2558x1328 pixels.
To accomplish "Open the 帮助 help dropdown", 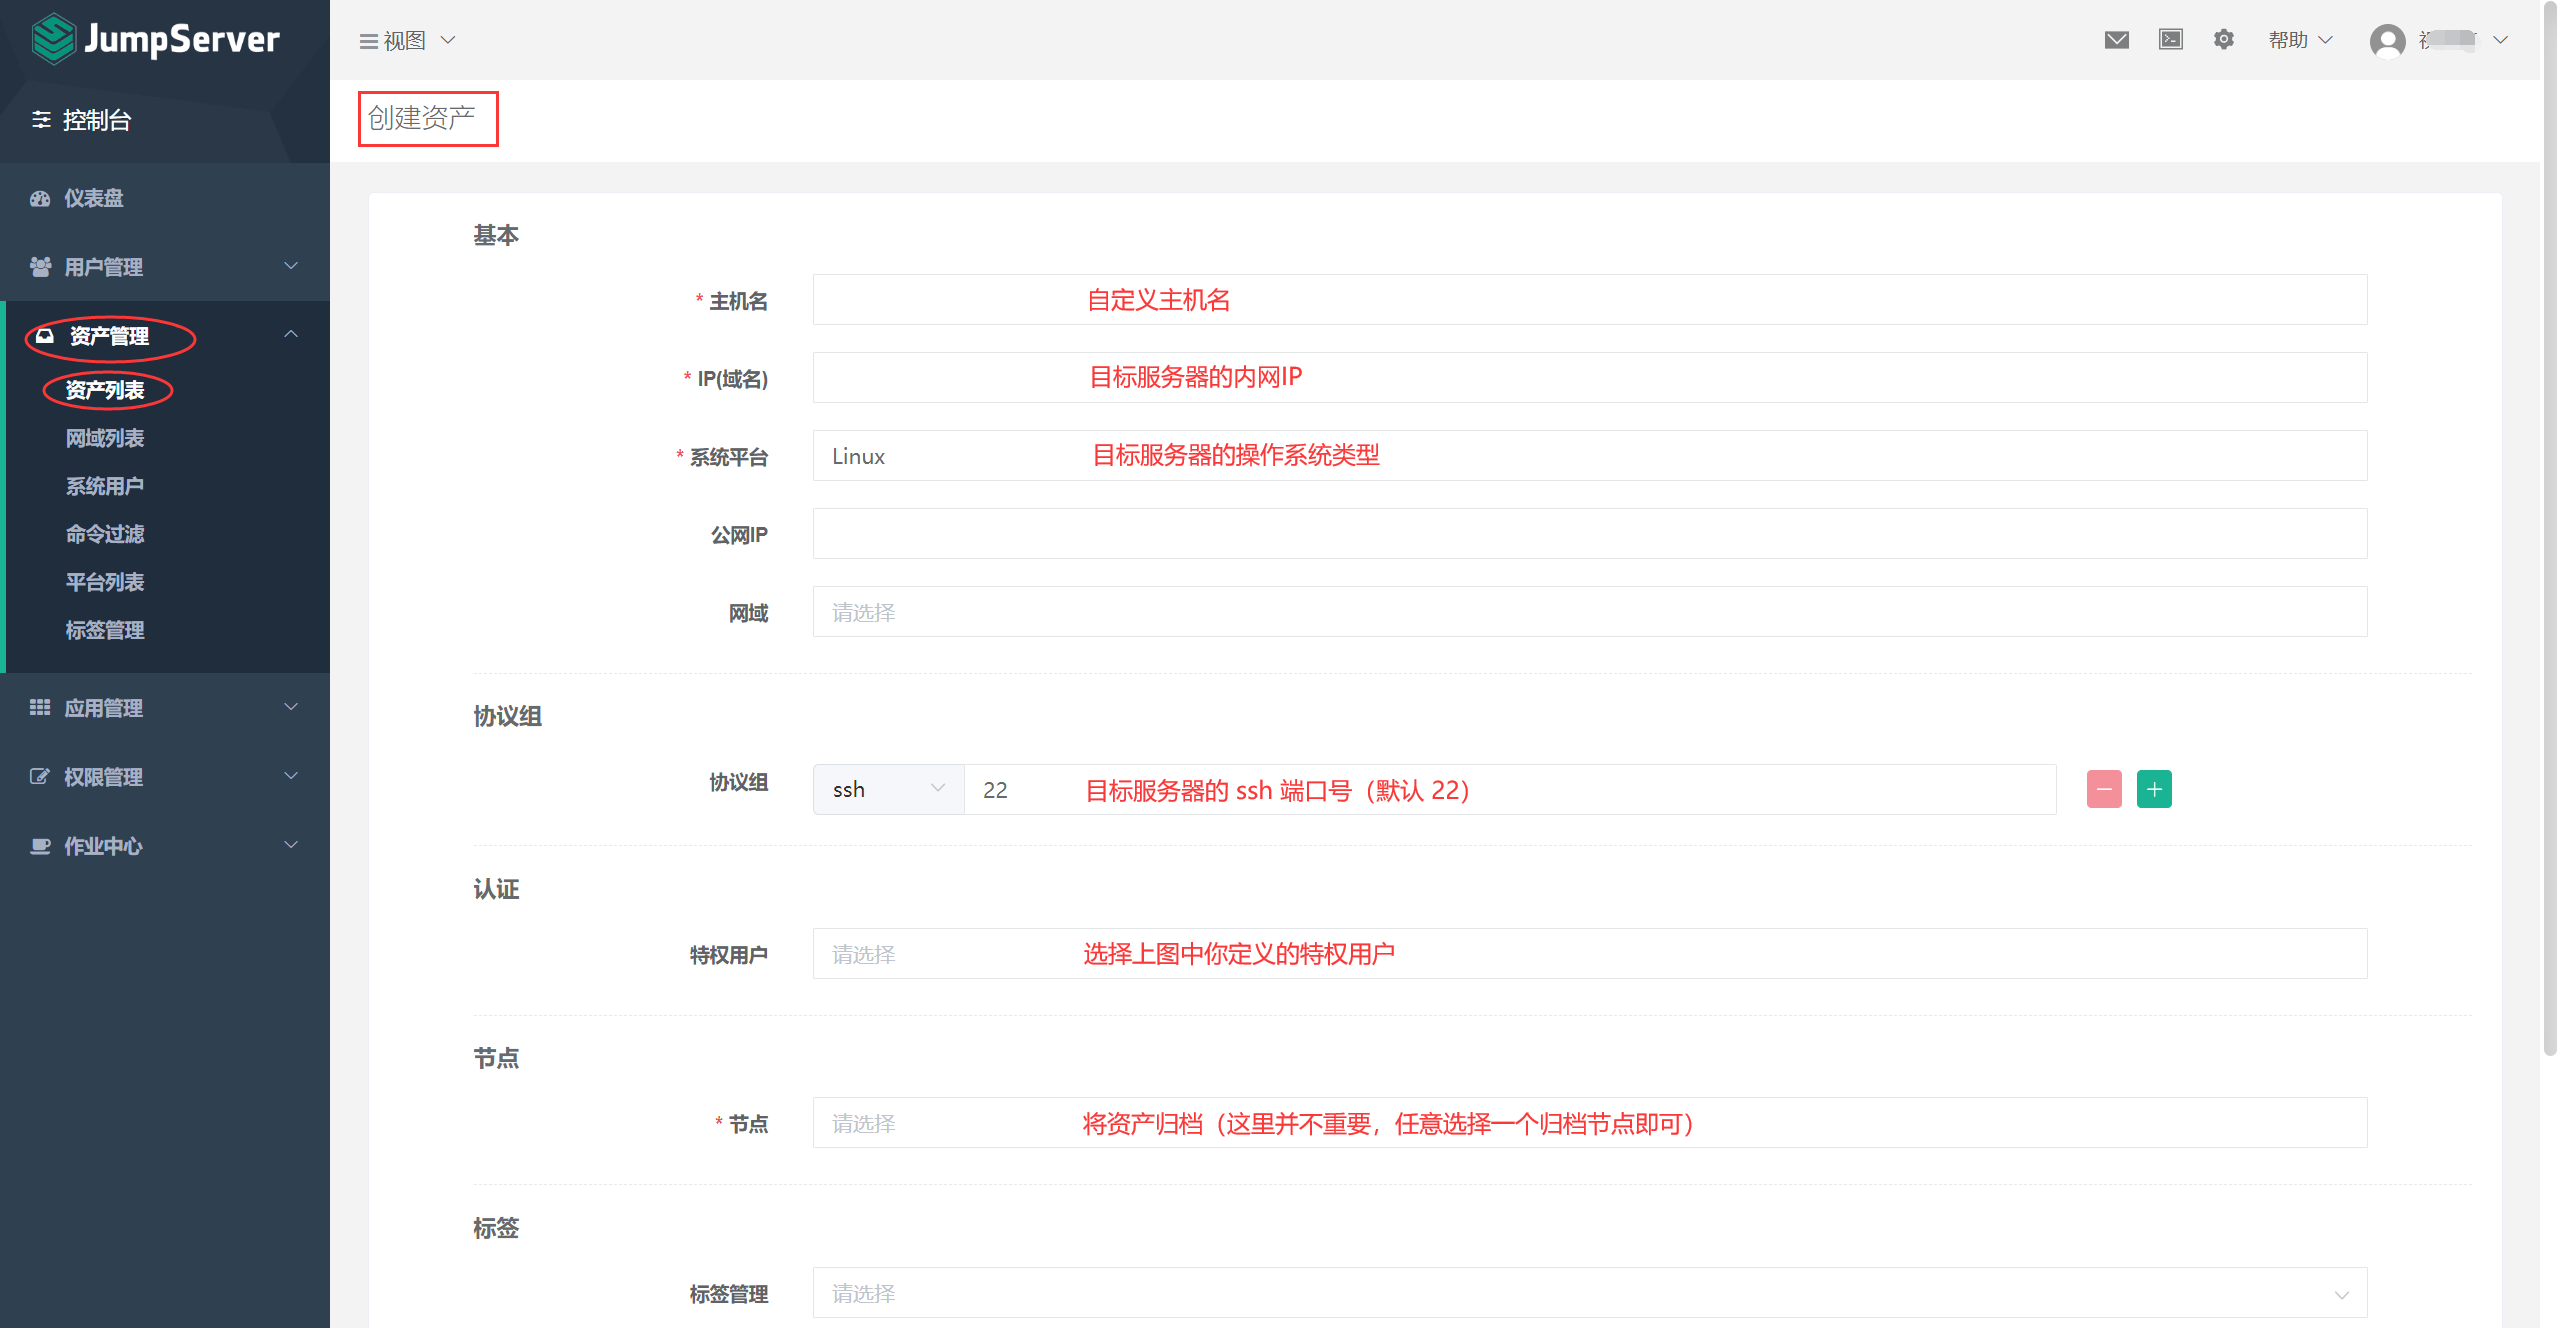I will point(2299,40).
